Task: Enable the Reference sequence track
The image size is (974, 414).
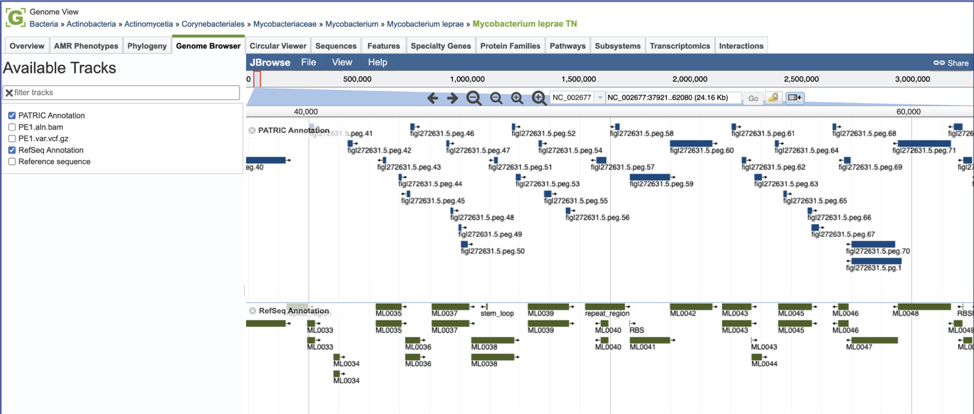Action: click(x=12, y=162)
